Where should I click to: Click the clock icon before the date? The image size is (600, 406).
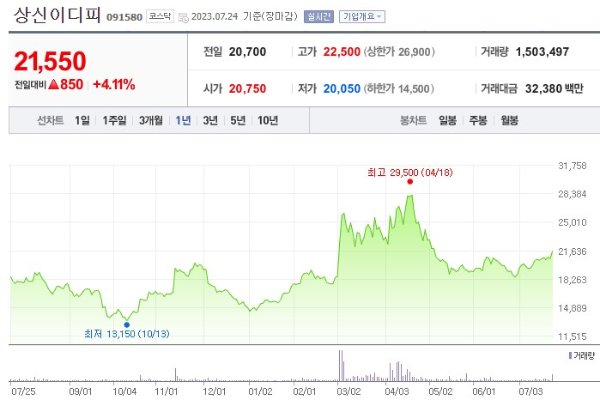pos(184,18)
